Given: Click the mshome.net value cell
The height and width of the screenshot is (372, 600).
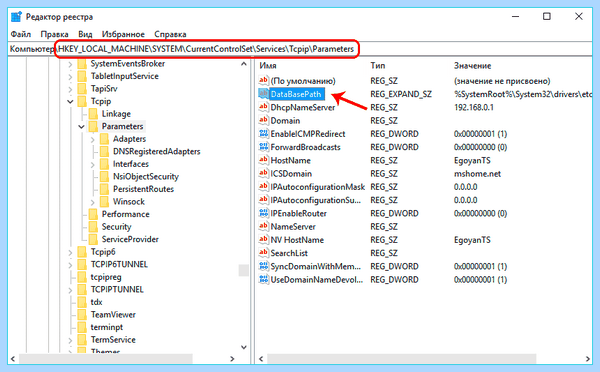Looking at the screenshot, I should [x=477, y=173].
